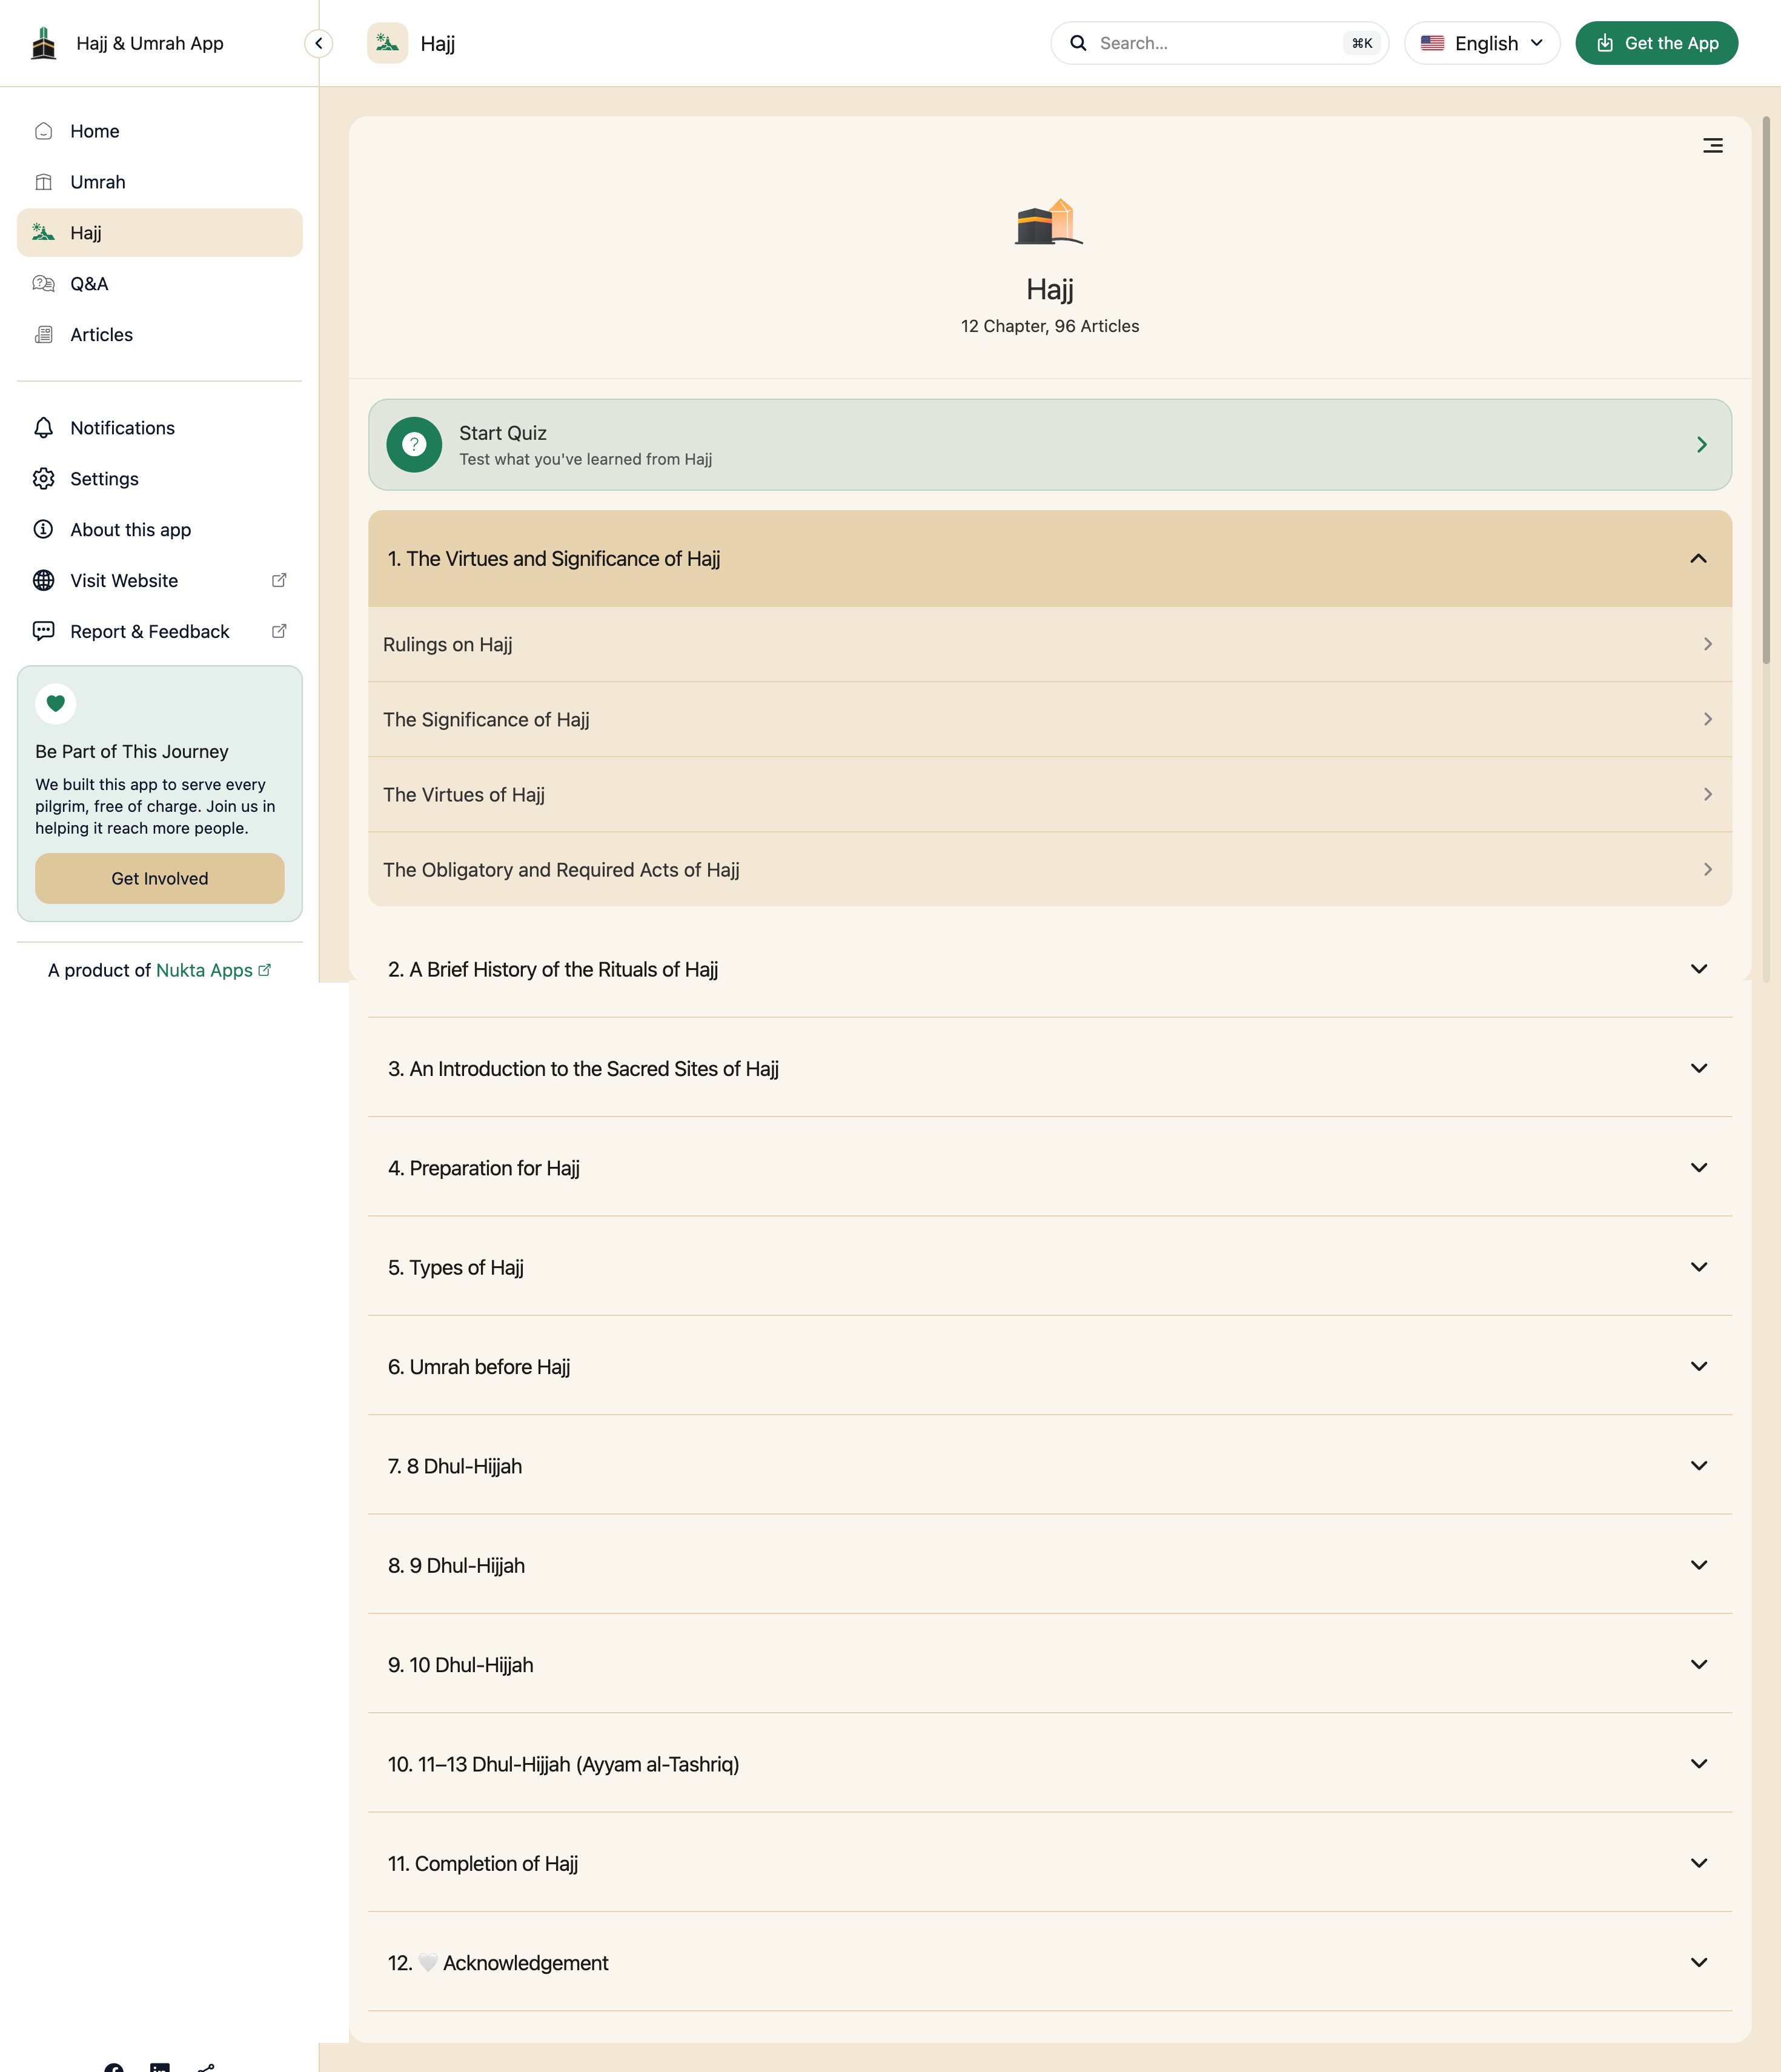
Task: Click the Visit Website globe icon
Action: (43, 581)
